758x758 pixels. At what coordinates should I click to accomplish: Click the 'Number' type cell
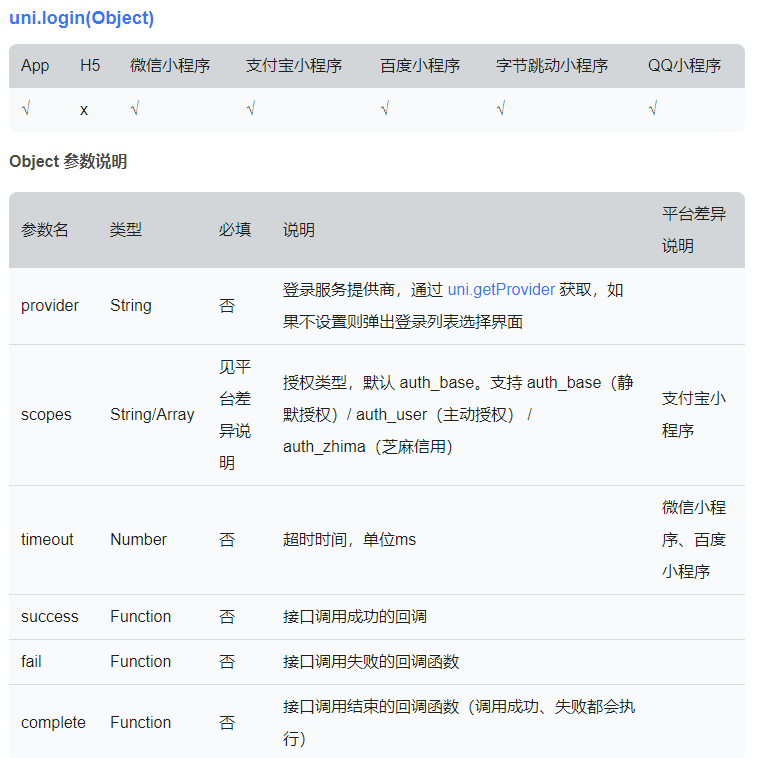(139, 539)
